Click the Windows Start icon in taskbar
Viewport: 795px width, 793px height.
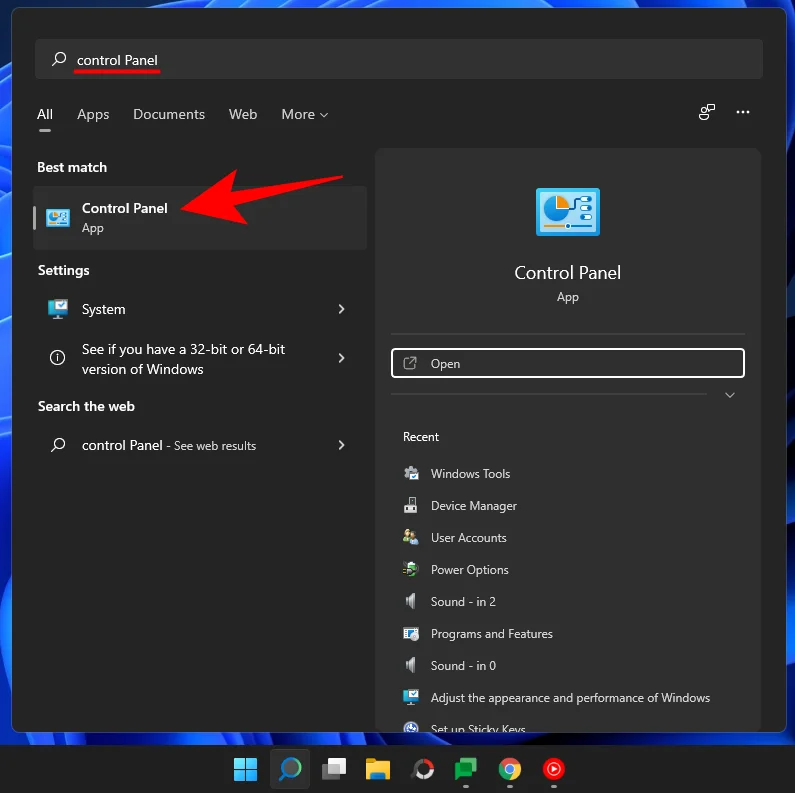pos(245,769)
